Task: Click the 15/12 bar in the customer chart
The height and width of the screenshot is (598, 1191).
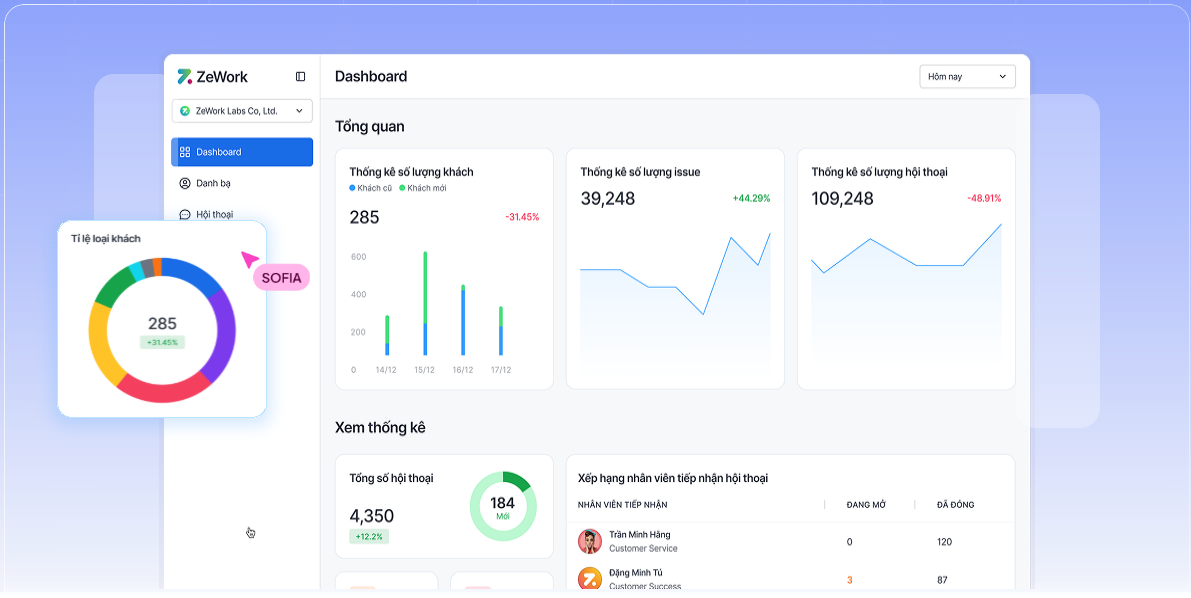Action: [x=425, y=303]
